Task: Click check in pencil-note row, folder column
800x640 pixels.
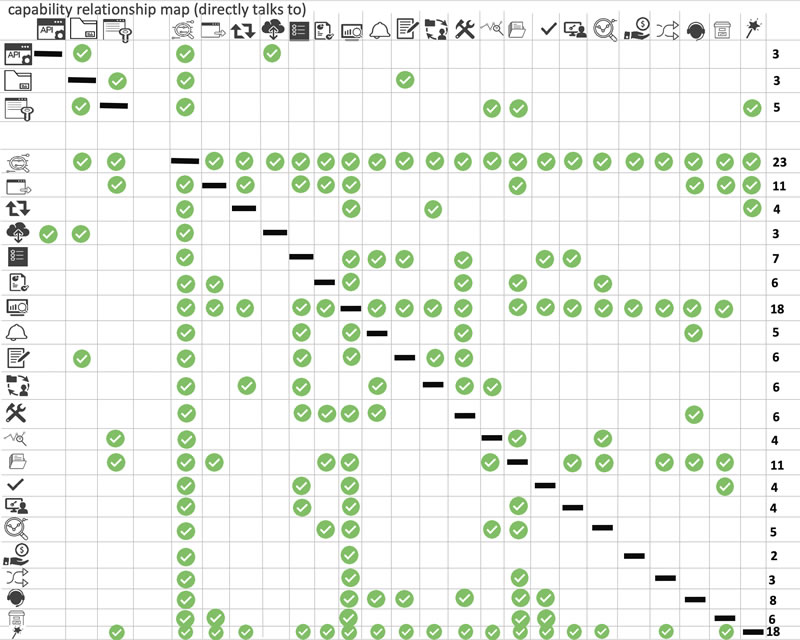Action: pyautogui.click(x=82, y=357)
